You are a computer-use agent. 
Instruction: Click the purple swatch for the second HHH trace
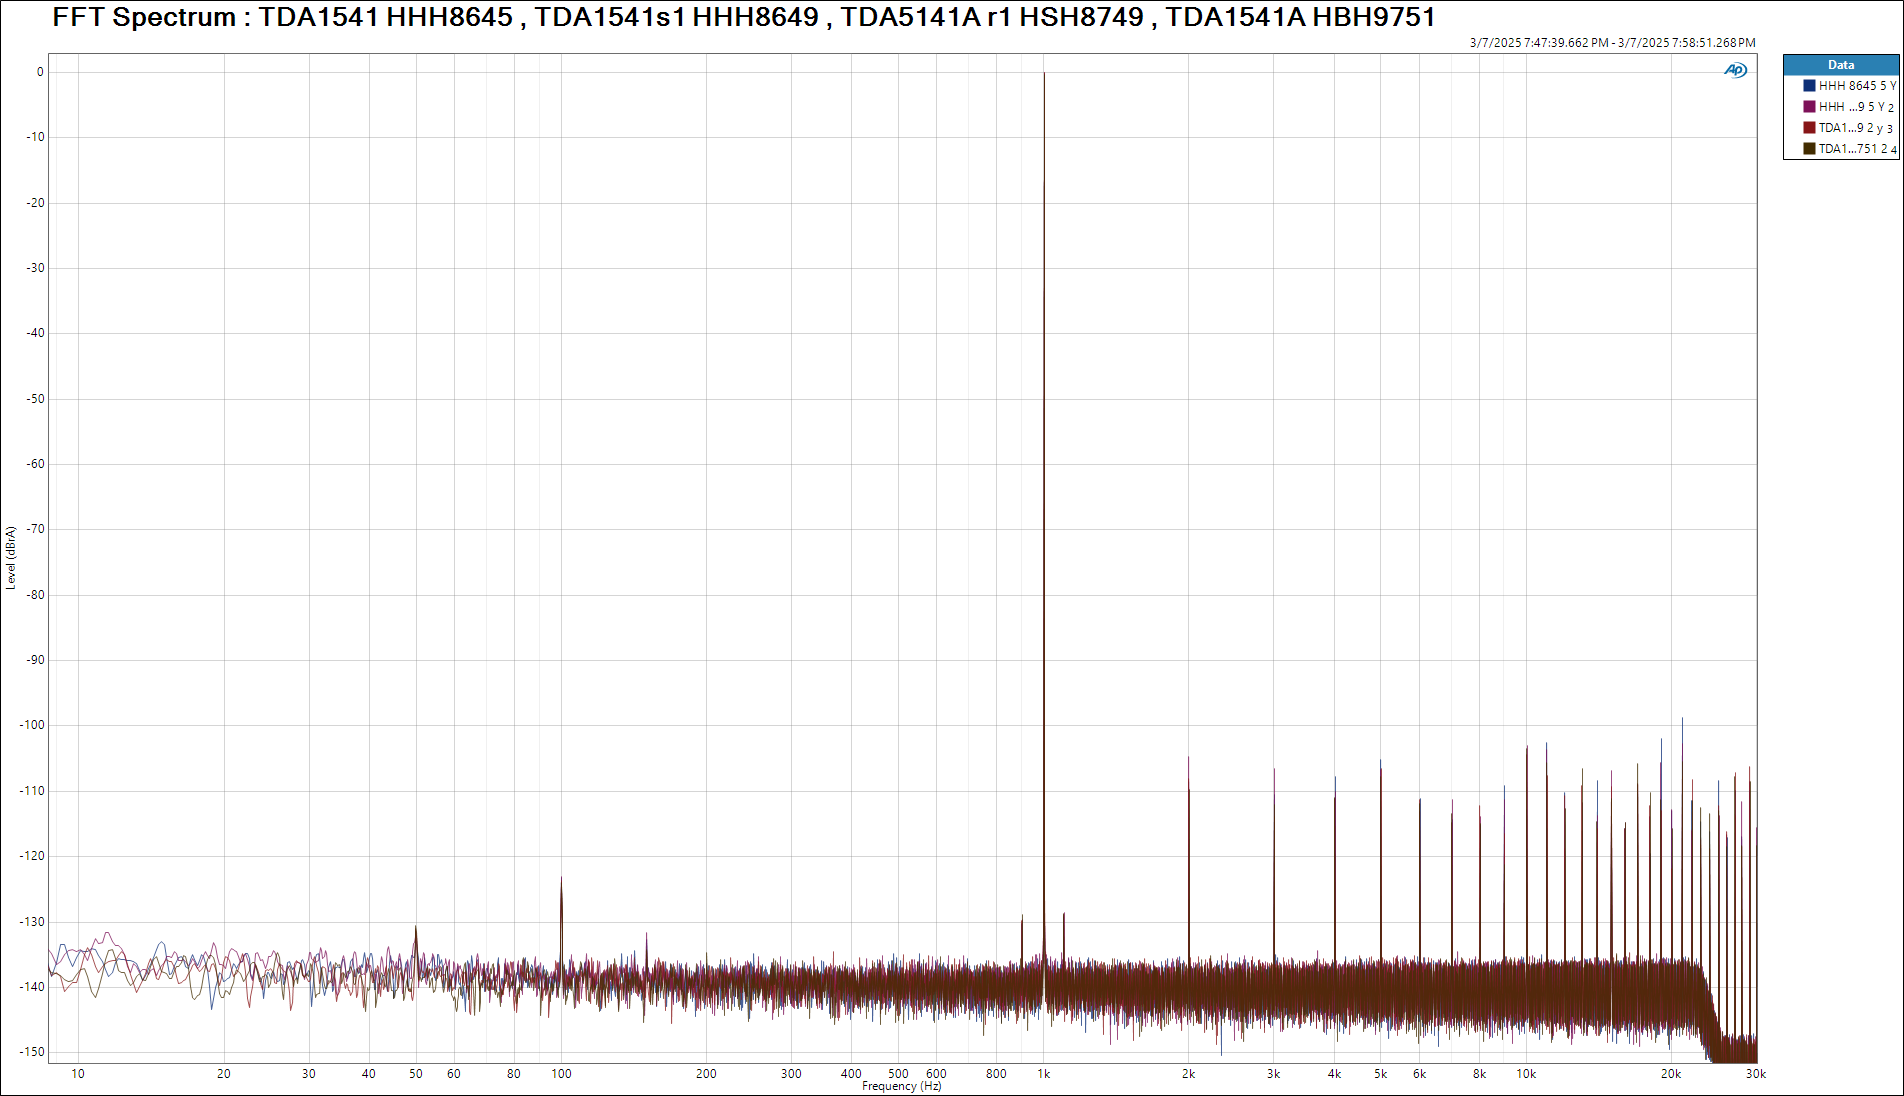[1809, 107]
